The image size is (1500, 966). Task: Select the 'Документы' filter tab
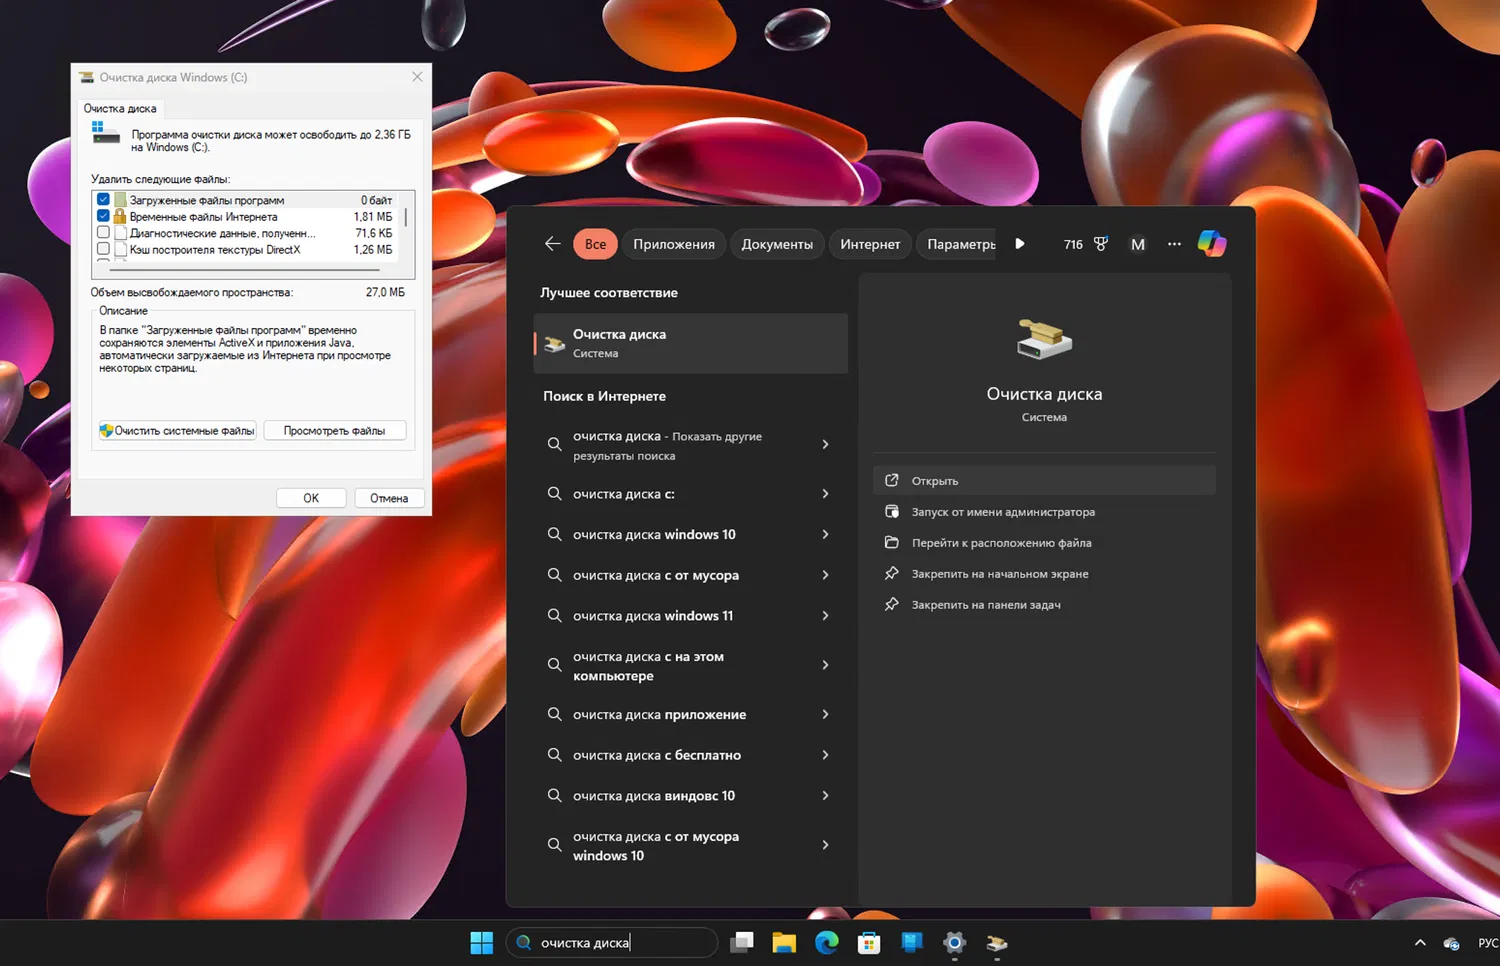pos(776,244)
